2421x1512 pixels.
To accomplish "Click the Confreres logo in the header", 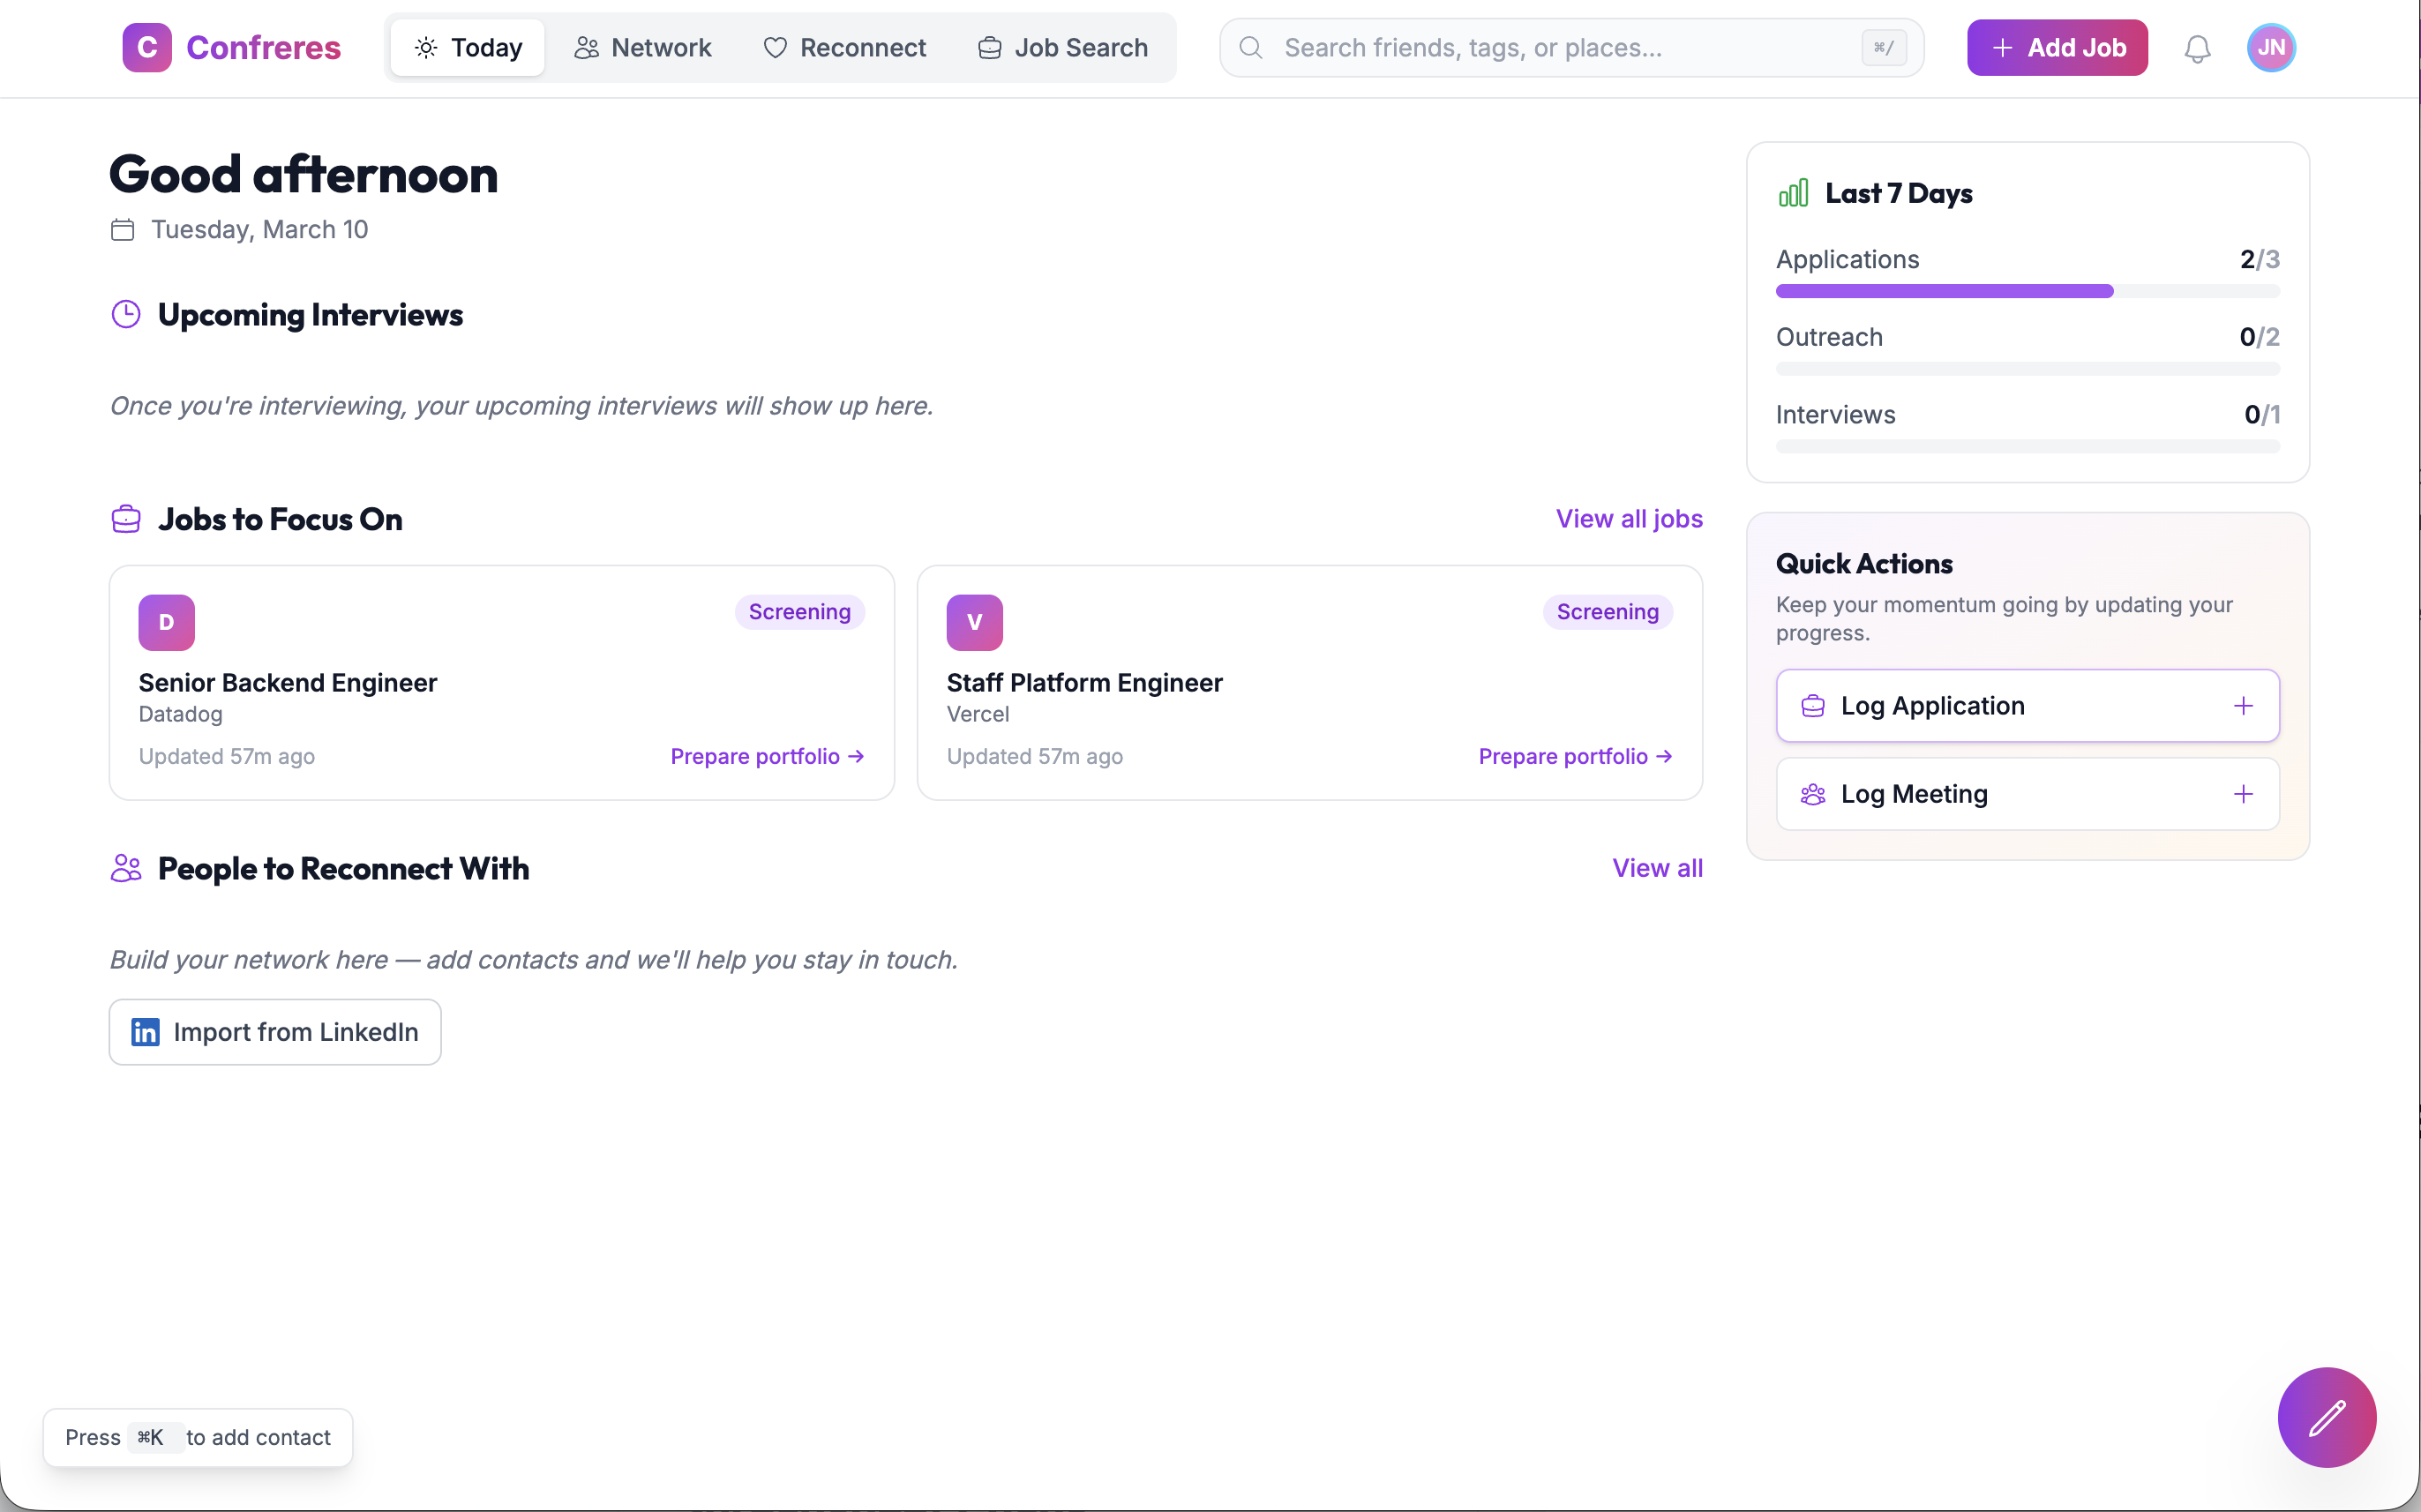I will coord(232,47).
